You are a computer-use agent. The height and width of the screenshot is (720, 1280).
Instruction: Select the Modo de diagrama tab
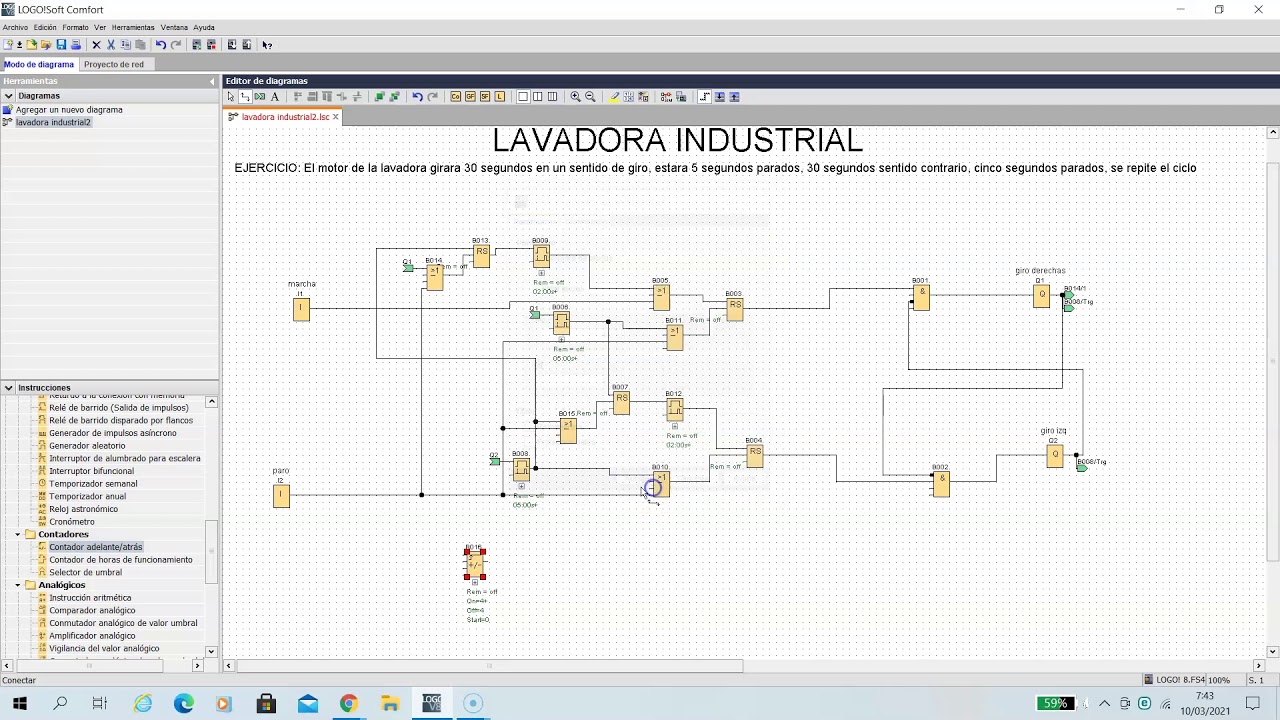(x=39, y=64)
